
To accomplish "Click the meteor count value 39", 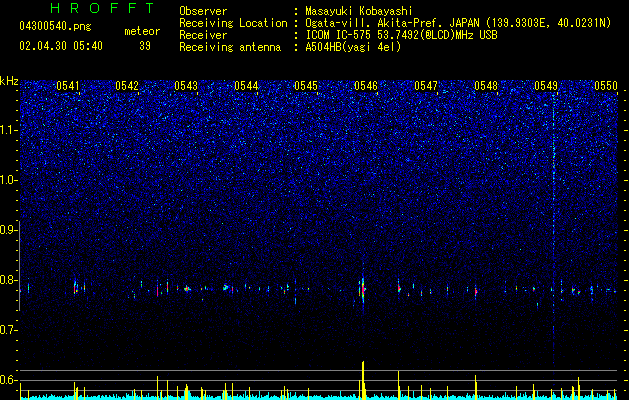I will click(145, 46).
